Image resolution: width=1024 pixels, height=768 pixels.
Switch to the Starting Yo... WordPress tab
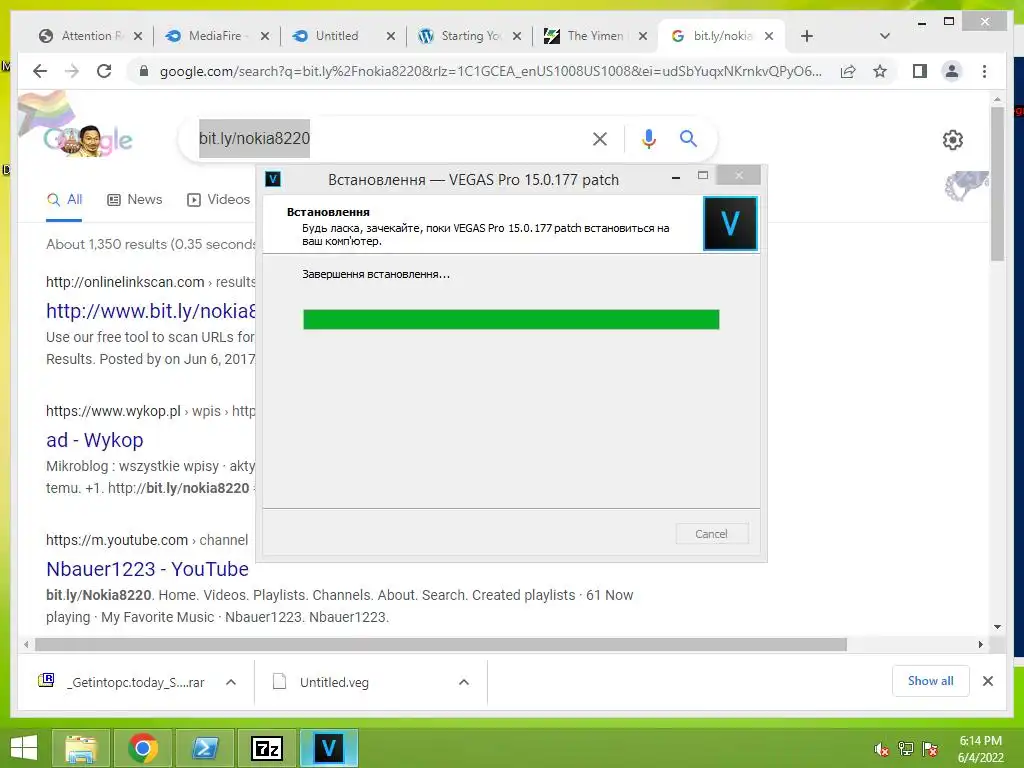click(x=470, y=36)
